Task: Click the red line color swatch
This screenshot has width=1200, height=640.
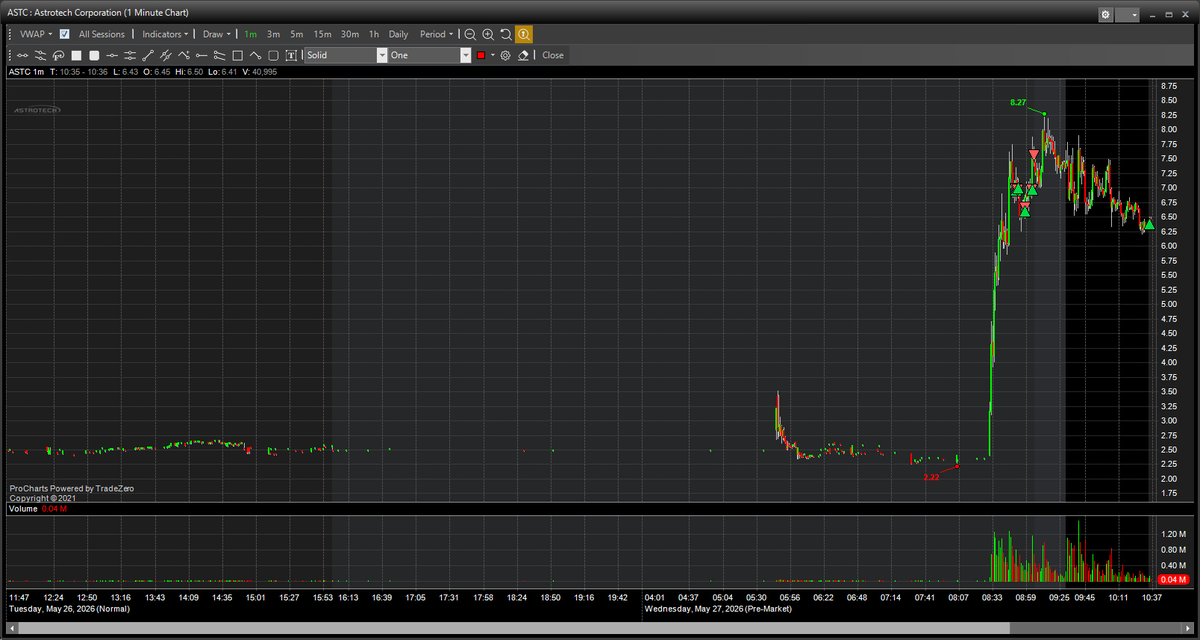Action: pyautogui.click(x=481, y=55)
